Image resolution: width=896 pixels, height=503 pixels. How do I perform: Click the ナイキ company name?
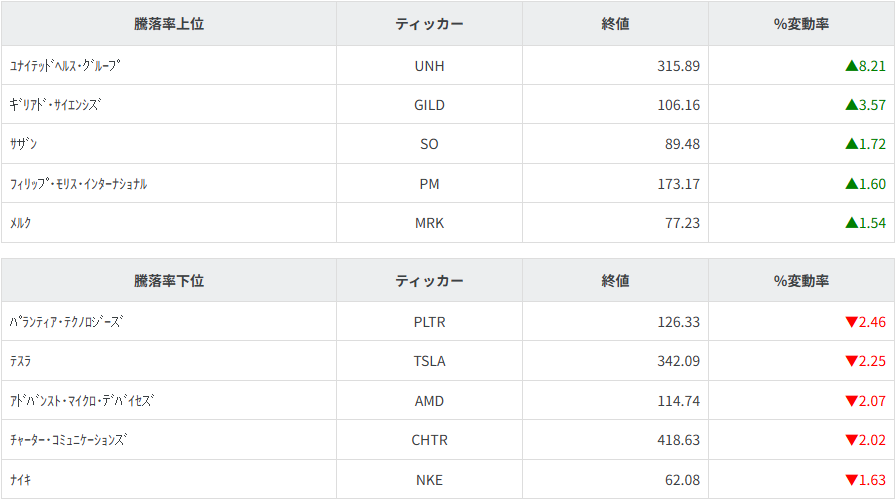pyautogui.click(x=21, y=480)
